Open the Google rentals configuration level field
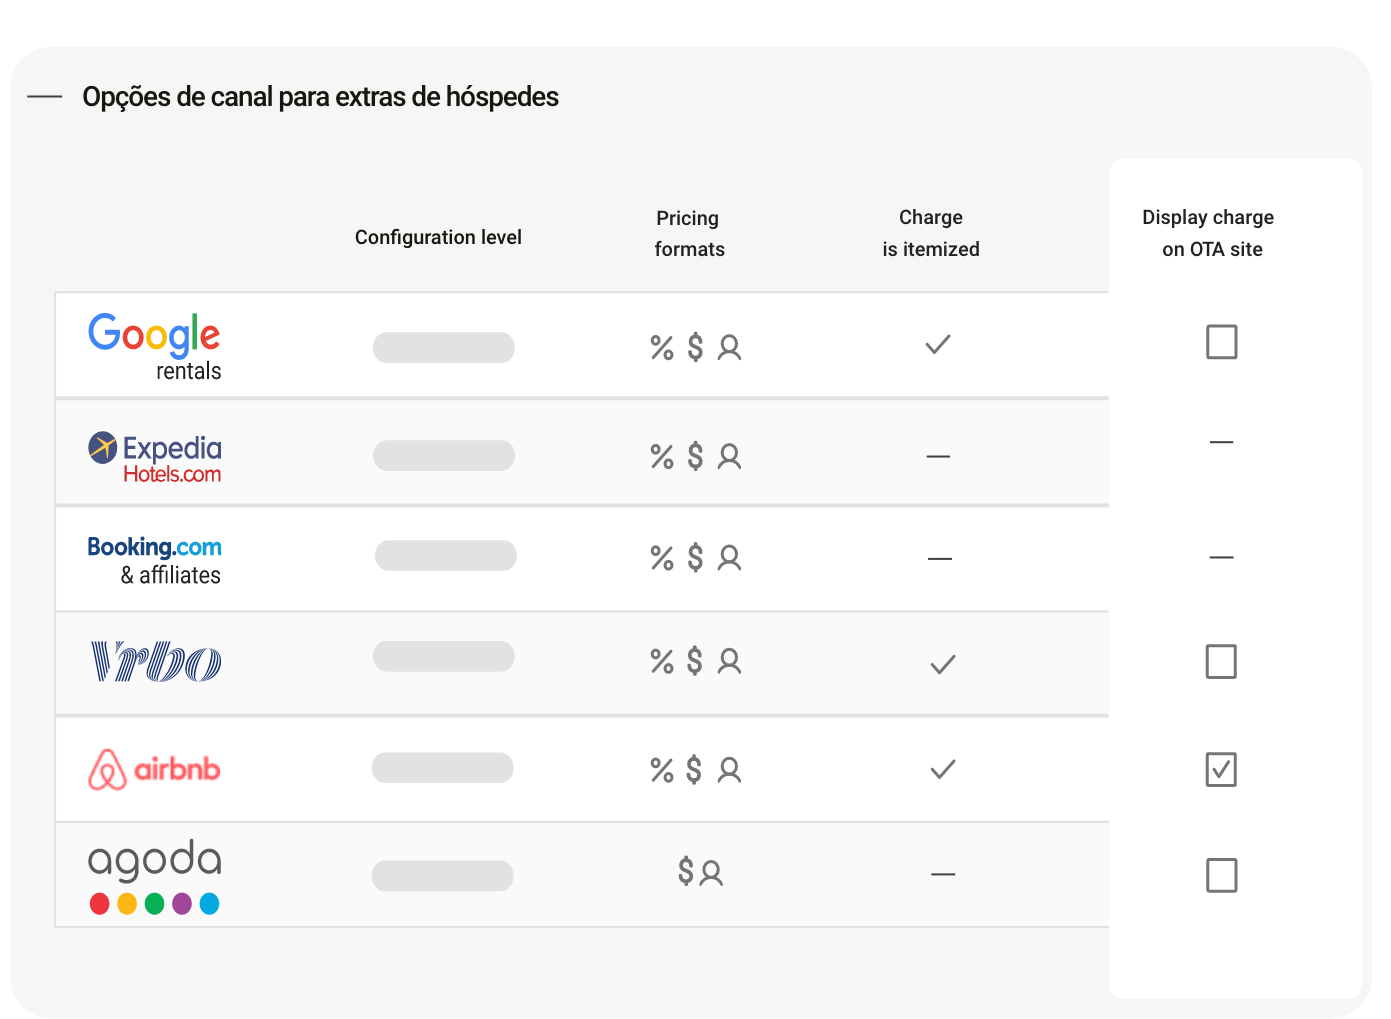This screenshot has width=1391, height=1019. click(x=444, y=348)
